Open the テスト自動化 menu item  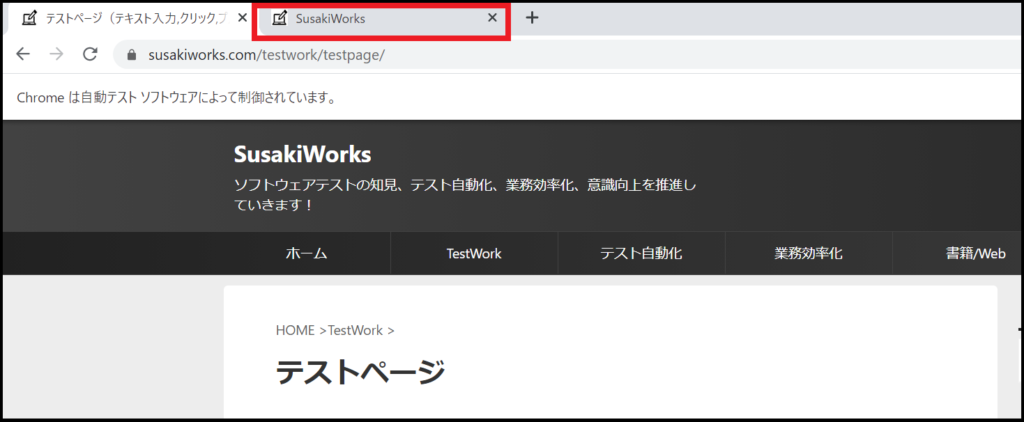pyautogui.click(x=641, y=253)
